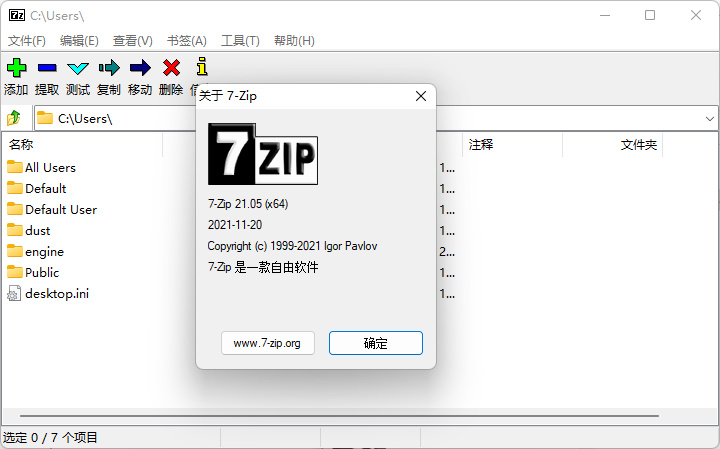
Task: Click the blue Extract (提取) minus icon
Action: coord(47,68)
